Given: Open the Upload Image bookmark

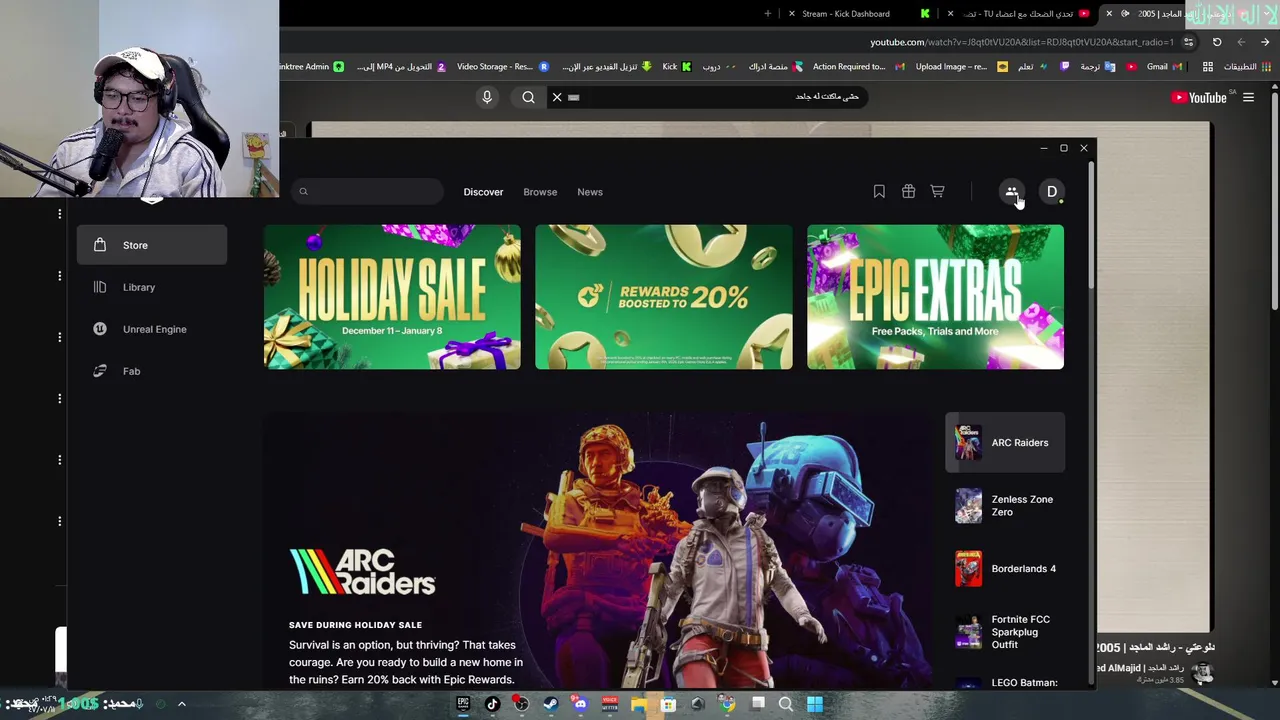Looking at the screenshot, I should 961,67.
